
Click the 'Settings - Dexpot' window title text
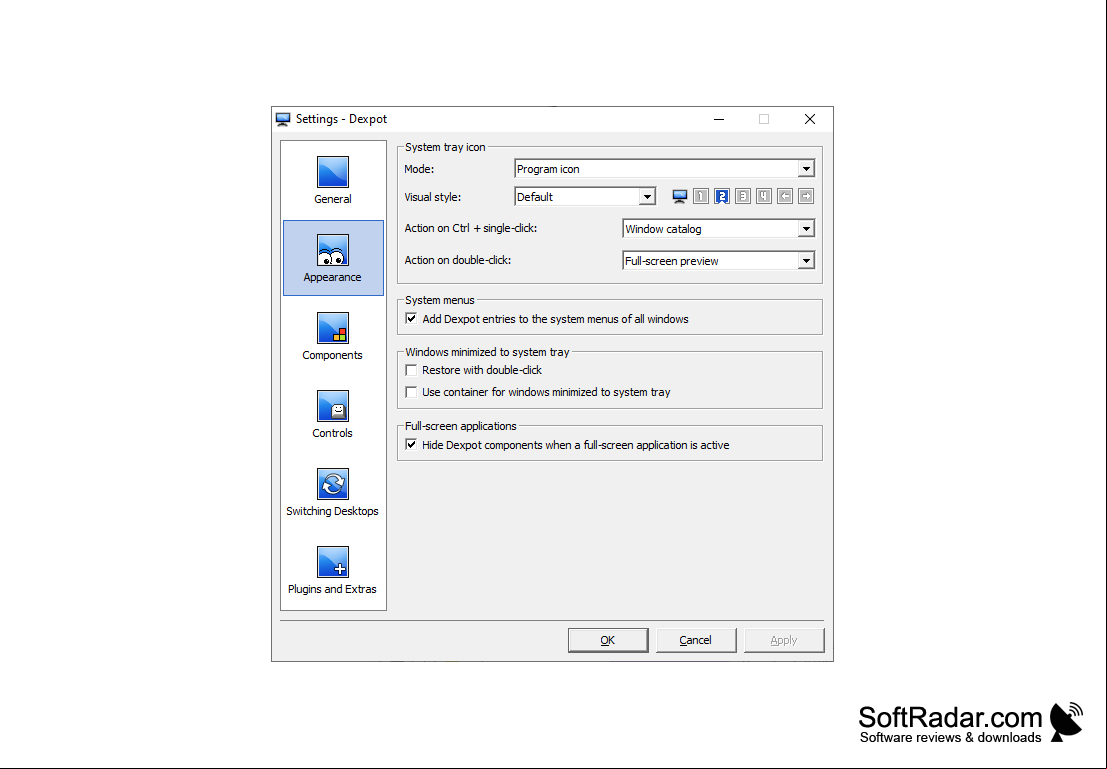341,119
